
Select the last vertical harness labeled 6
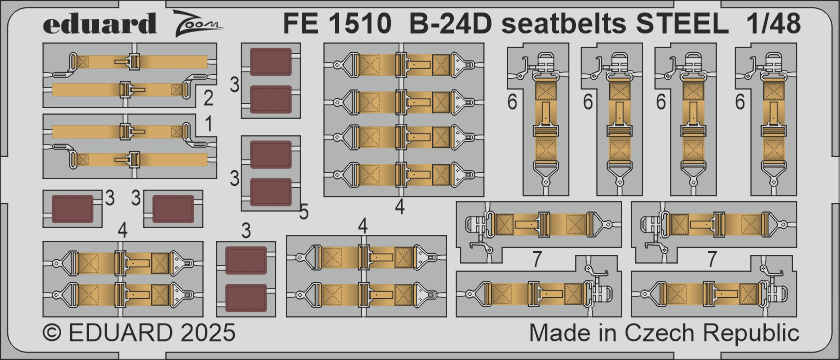pos(766,119)
